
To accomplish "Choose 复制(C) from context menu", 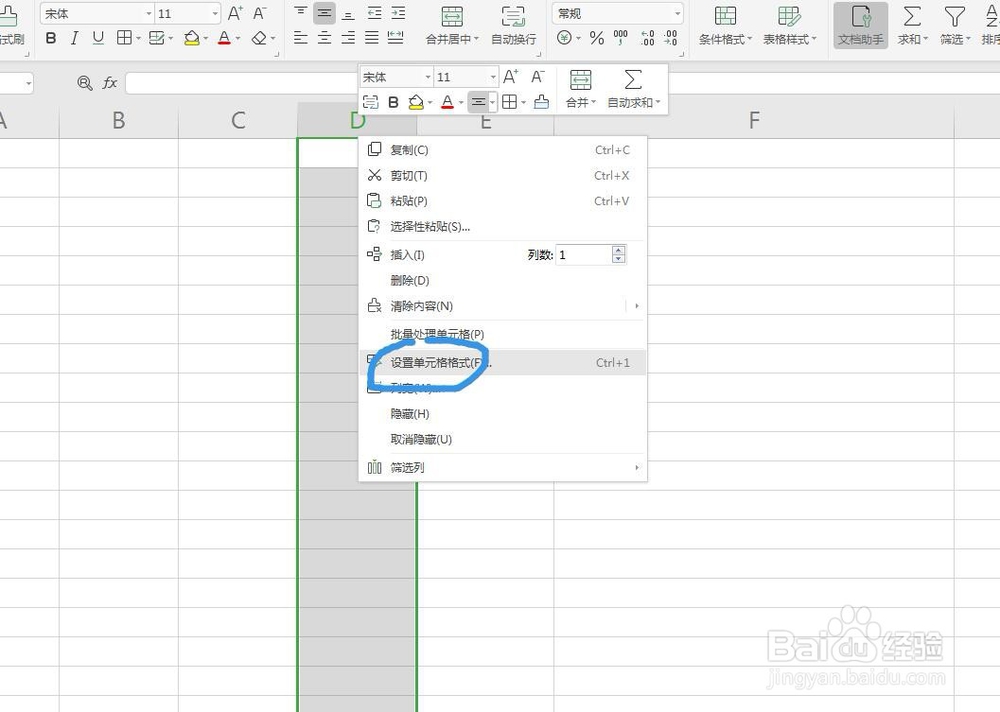I will pos(503,150).
